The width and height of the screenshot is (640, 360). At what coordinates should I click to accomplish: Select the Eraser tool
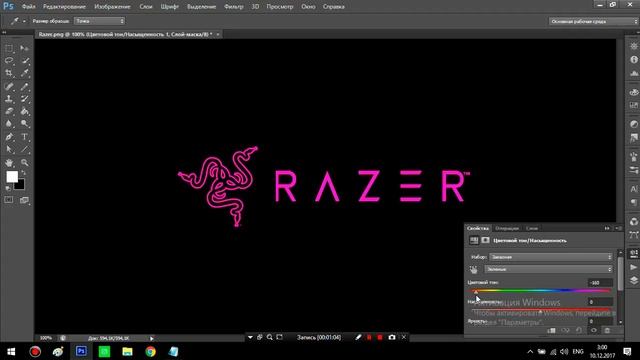[x=9, y=111]
